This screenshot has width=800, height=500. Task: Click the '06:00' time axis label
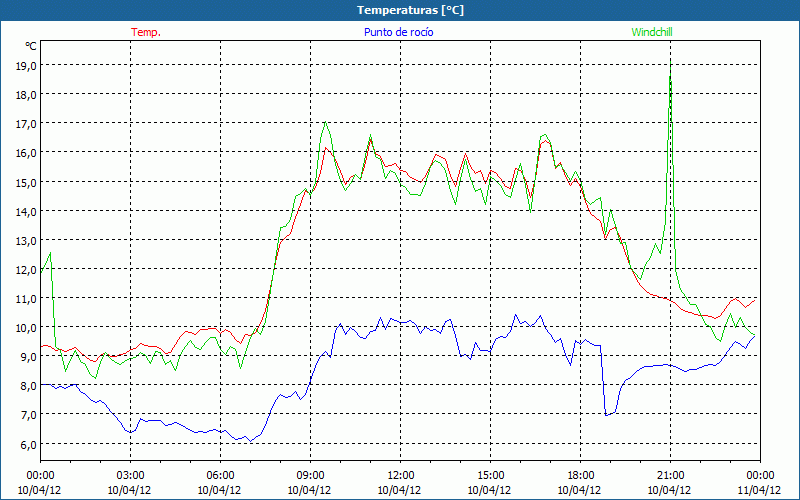[220, 476]
